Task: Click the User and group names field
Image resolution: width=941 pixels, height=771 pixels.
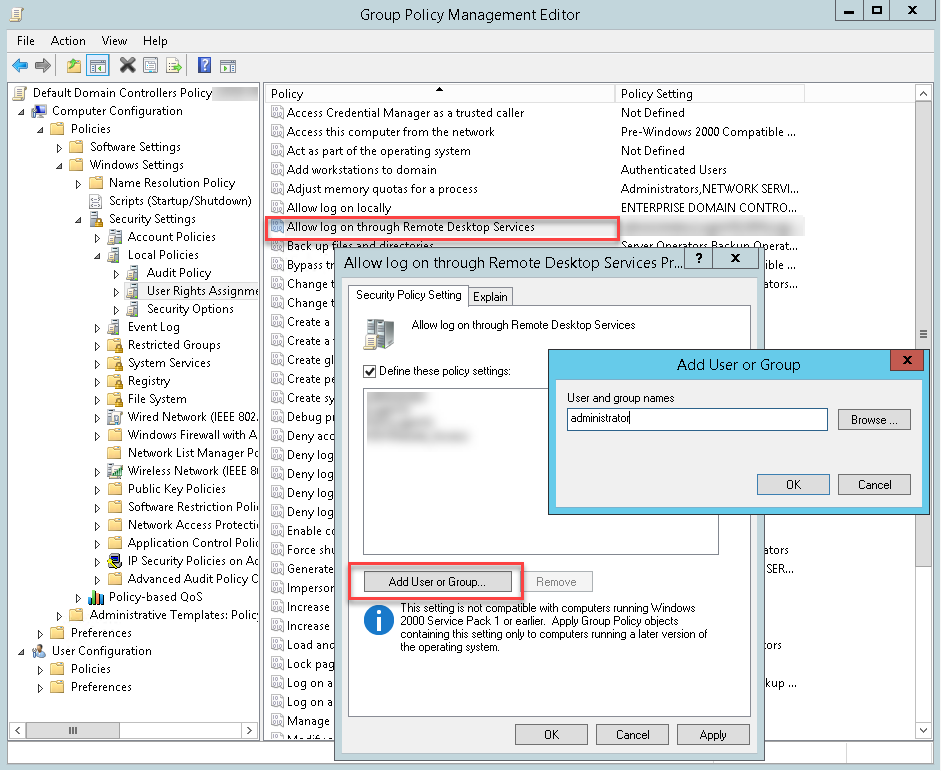Action: 696,420
